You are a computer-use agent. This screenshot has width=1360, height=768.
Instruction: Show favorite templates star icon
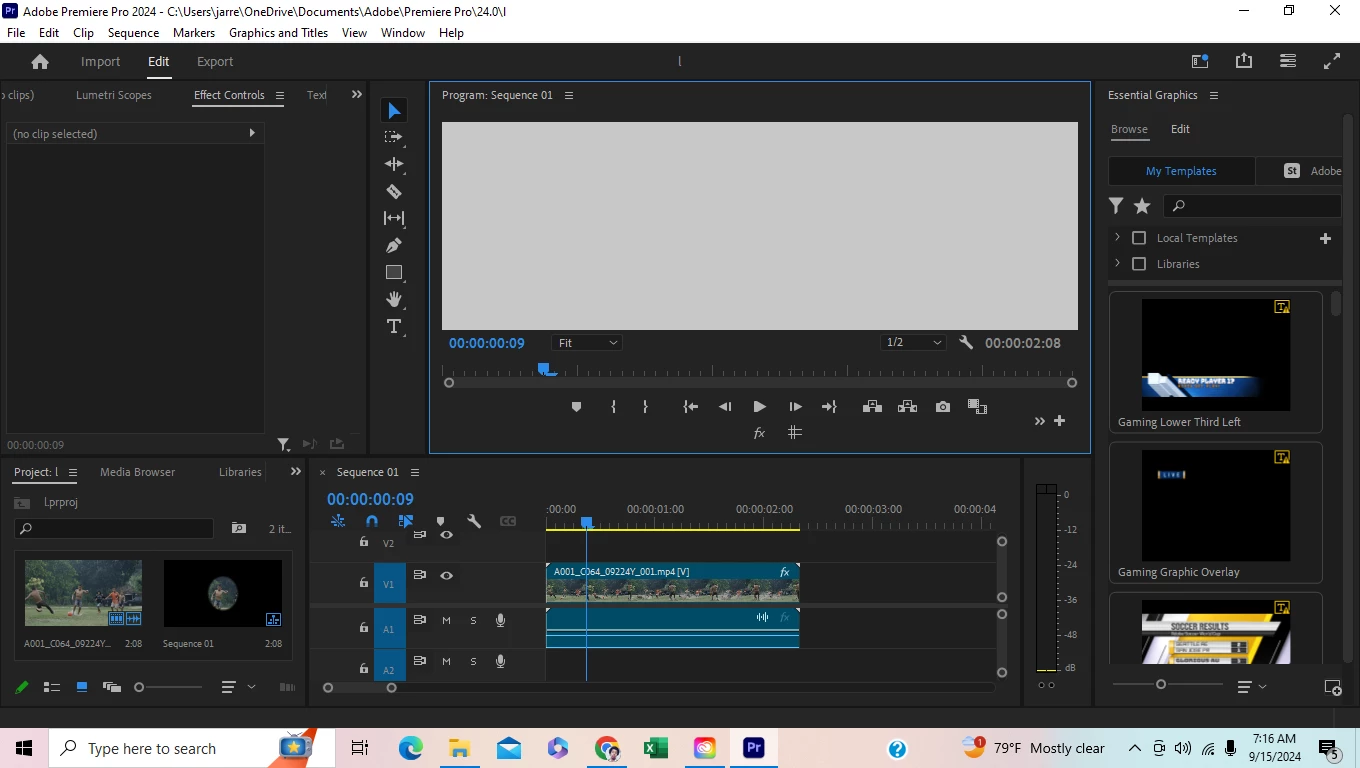click(1142, 206)
